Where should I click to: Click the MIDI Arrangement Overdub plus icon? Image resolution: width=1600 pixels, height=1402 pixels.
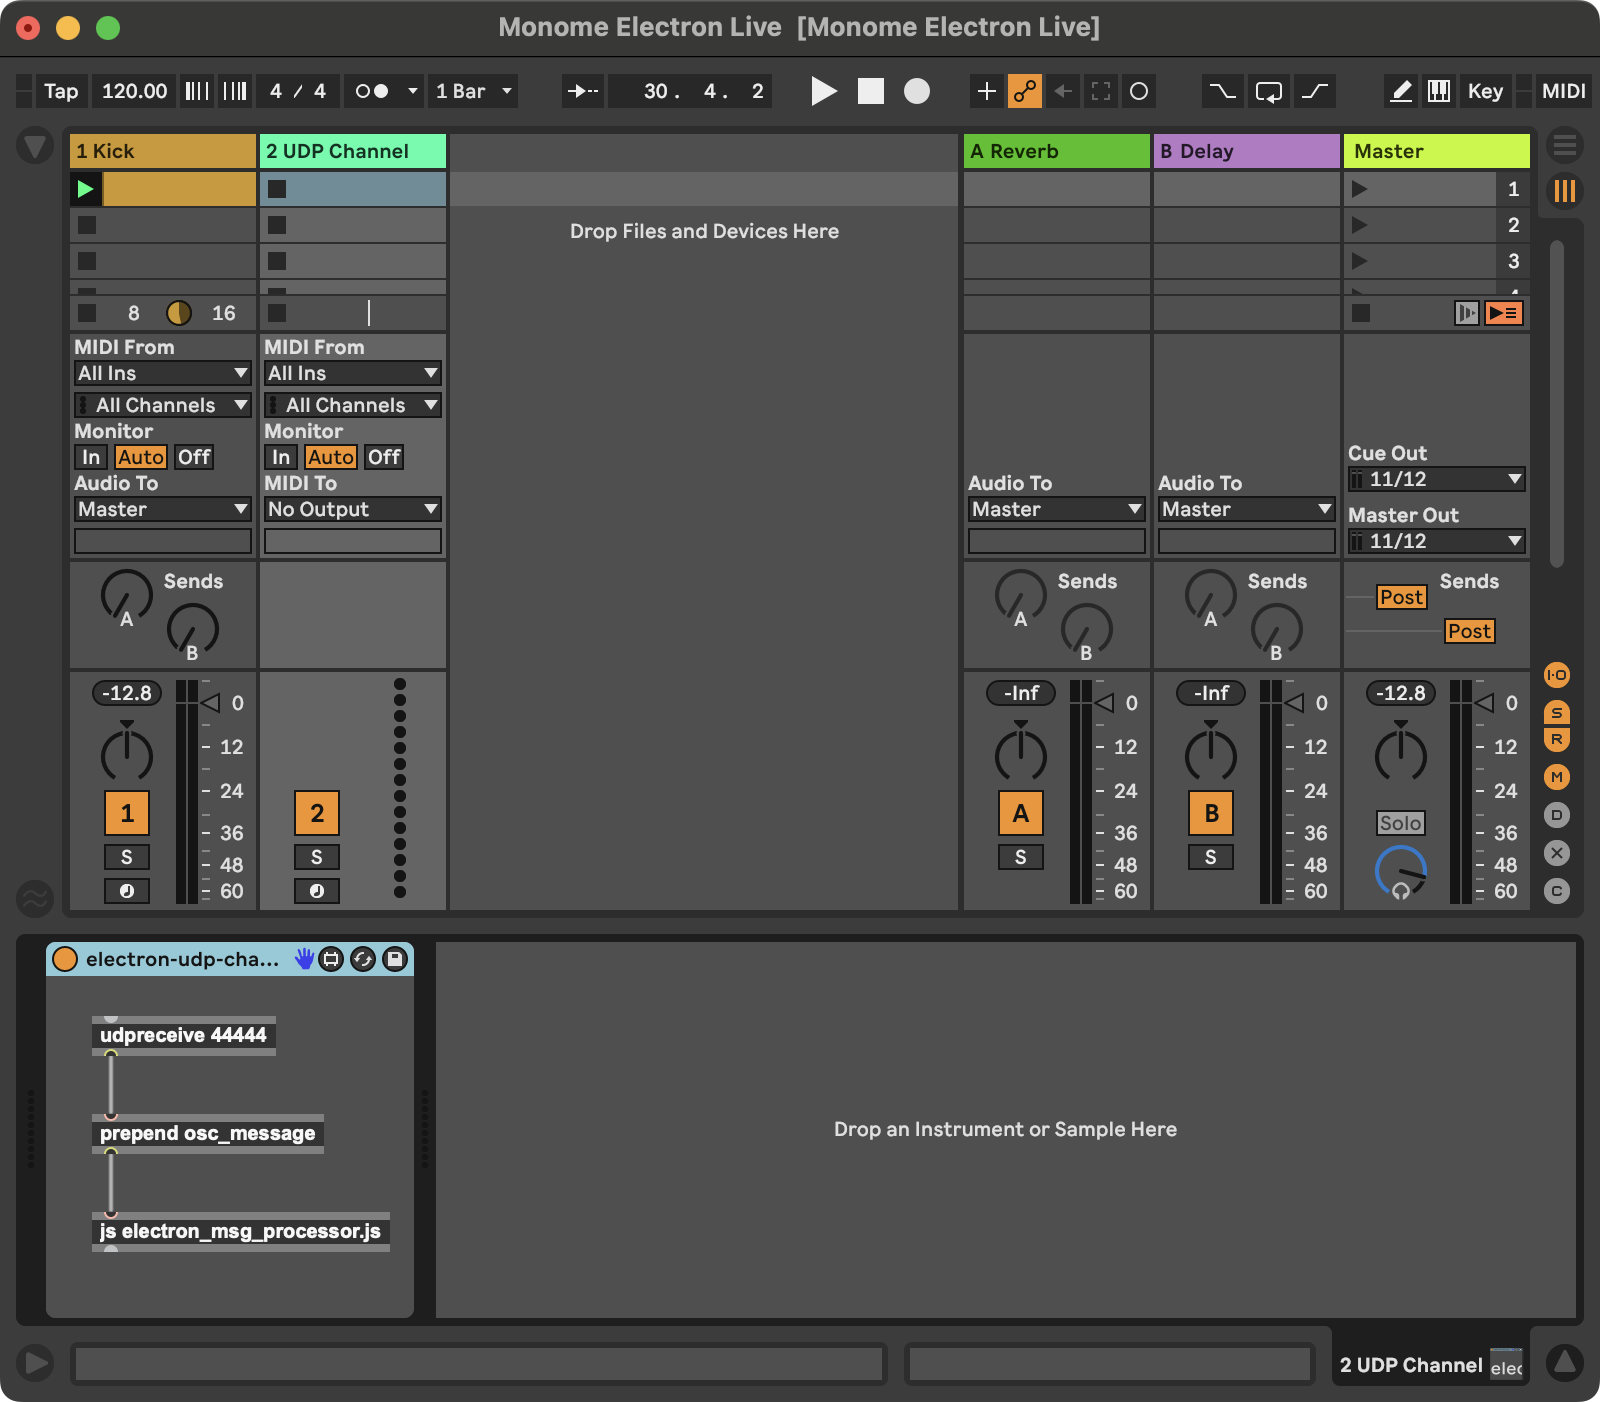(986, 91)
